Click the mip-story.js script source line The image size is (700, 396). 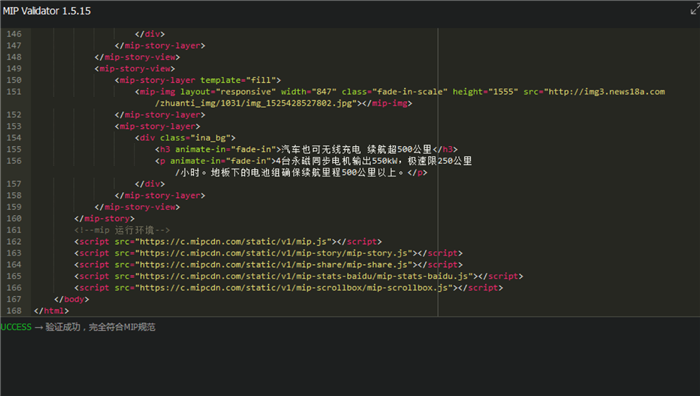[x=268, y=253]
